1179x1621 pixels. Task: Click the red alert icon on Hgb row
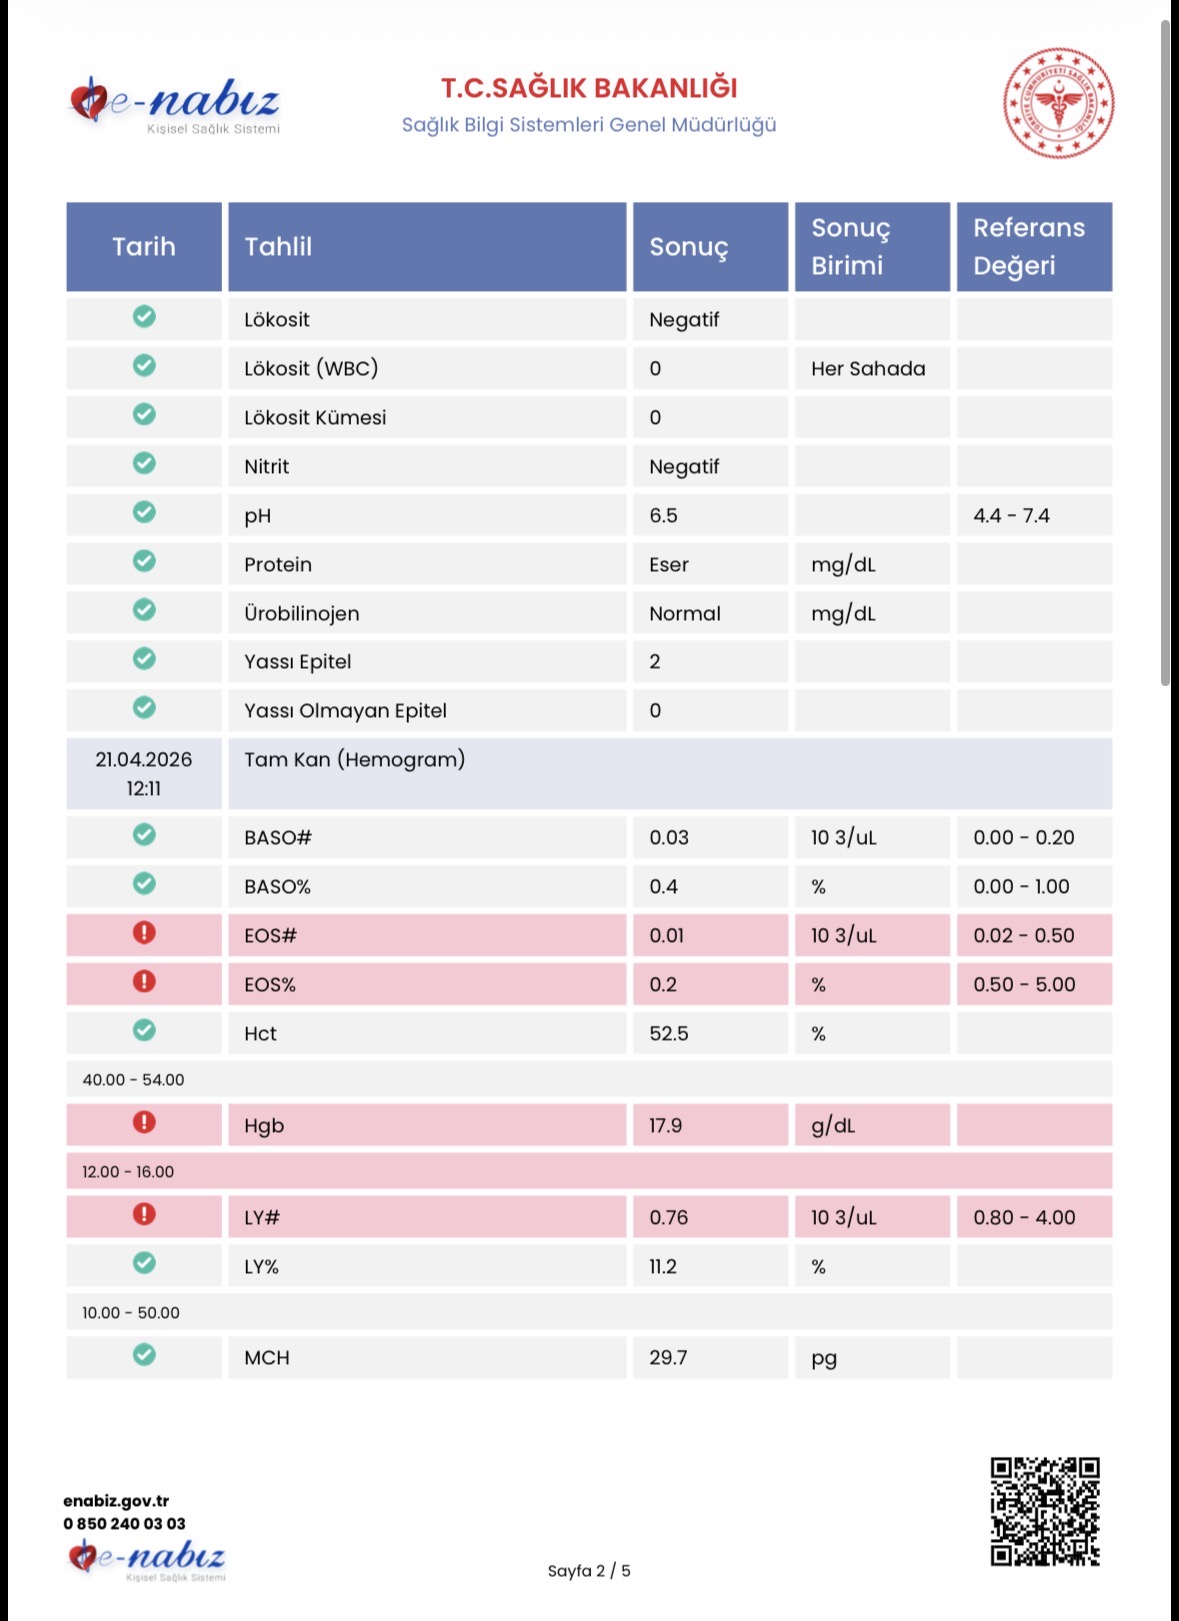pyautogui.click(x=144, y=1123)
